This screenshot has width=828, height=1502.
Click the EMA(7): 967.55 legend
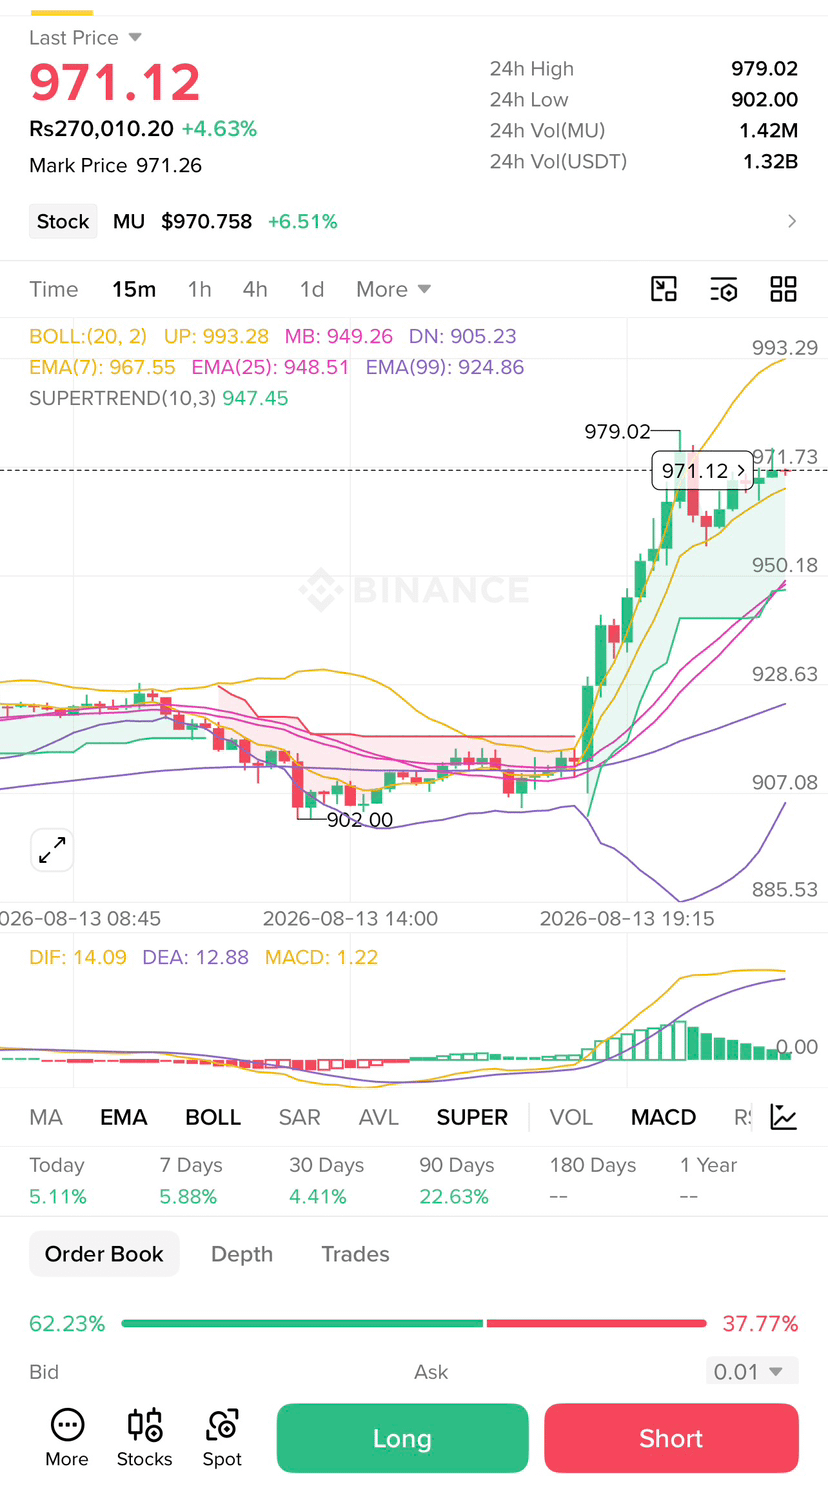tap(102, 367)
